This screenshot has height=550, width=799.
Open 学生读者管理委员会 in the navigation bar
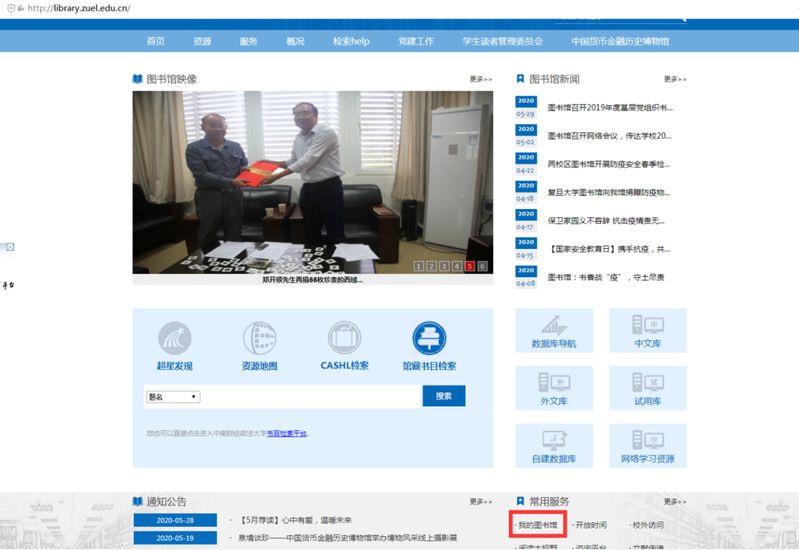[x=502, y=41]
